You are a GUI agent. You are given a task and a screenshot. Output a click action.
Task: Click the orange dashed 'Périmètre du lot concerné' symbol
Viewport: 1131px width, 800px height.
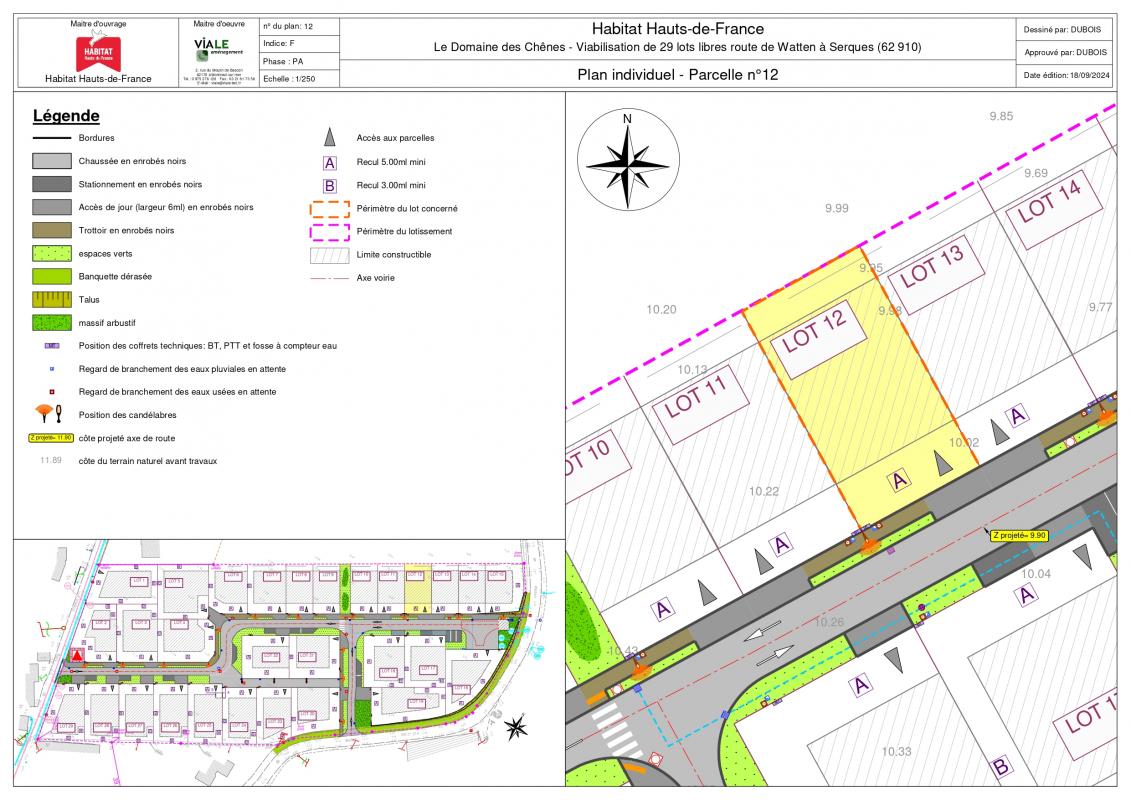(x=329, y=209)
